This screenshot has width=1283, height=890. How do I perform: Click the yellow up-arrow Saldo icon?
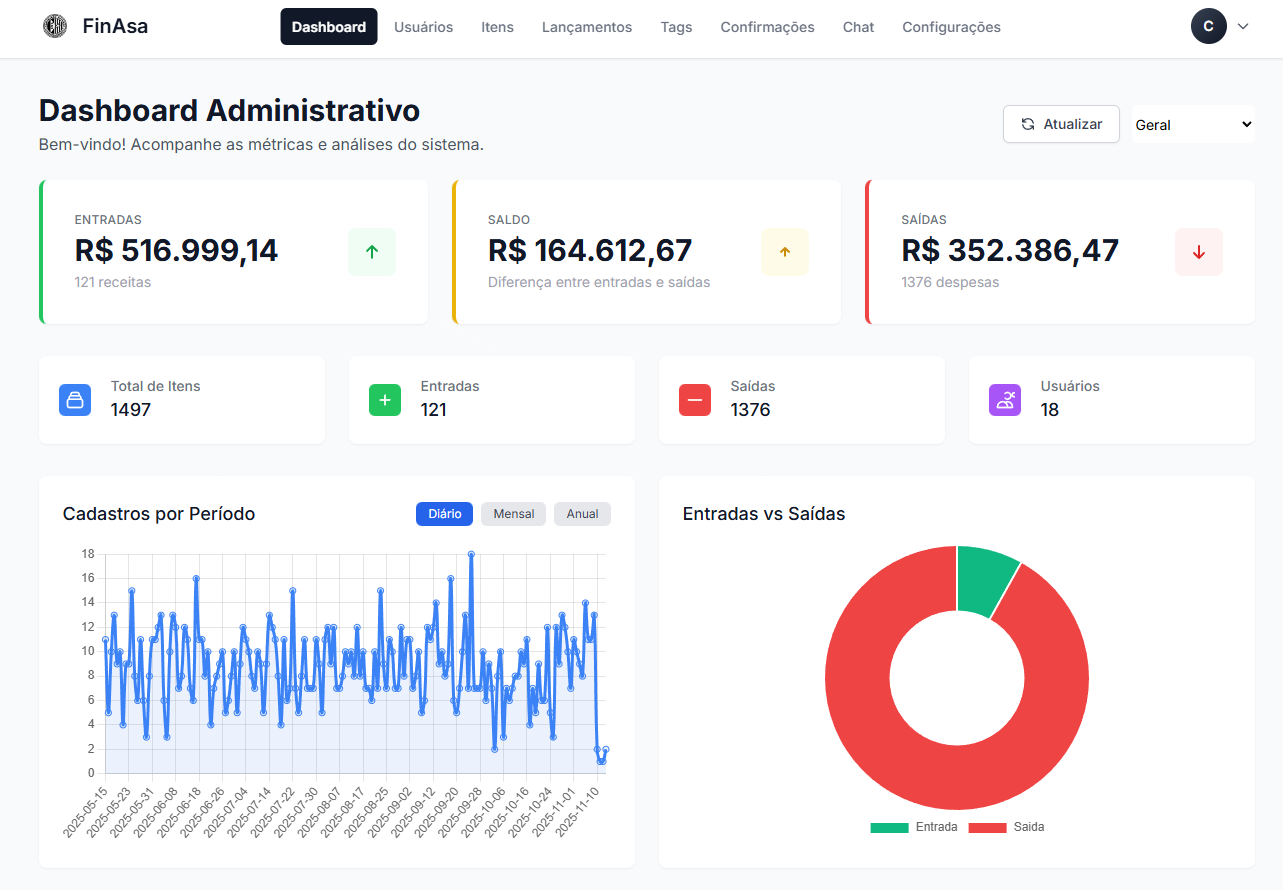point(785,252)
